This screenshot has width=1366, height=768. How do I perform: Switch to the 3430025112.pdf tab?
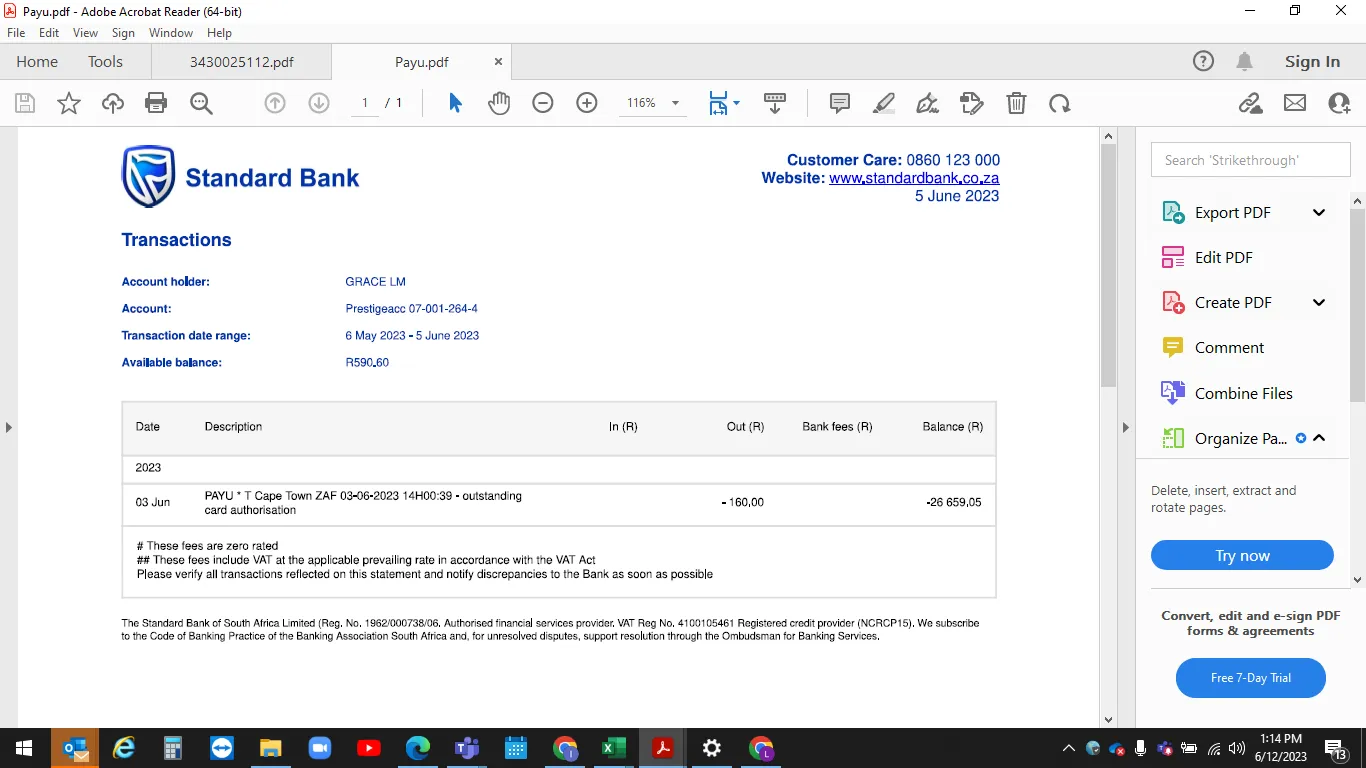(241, 61)
